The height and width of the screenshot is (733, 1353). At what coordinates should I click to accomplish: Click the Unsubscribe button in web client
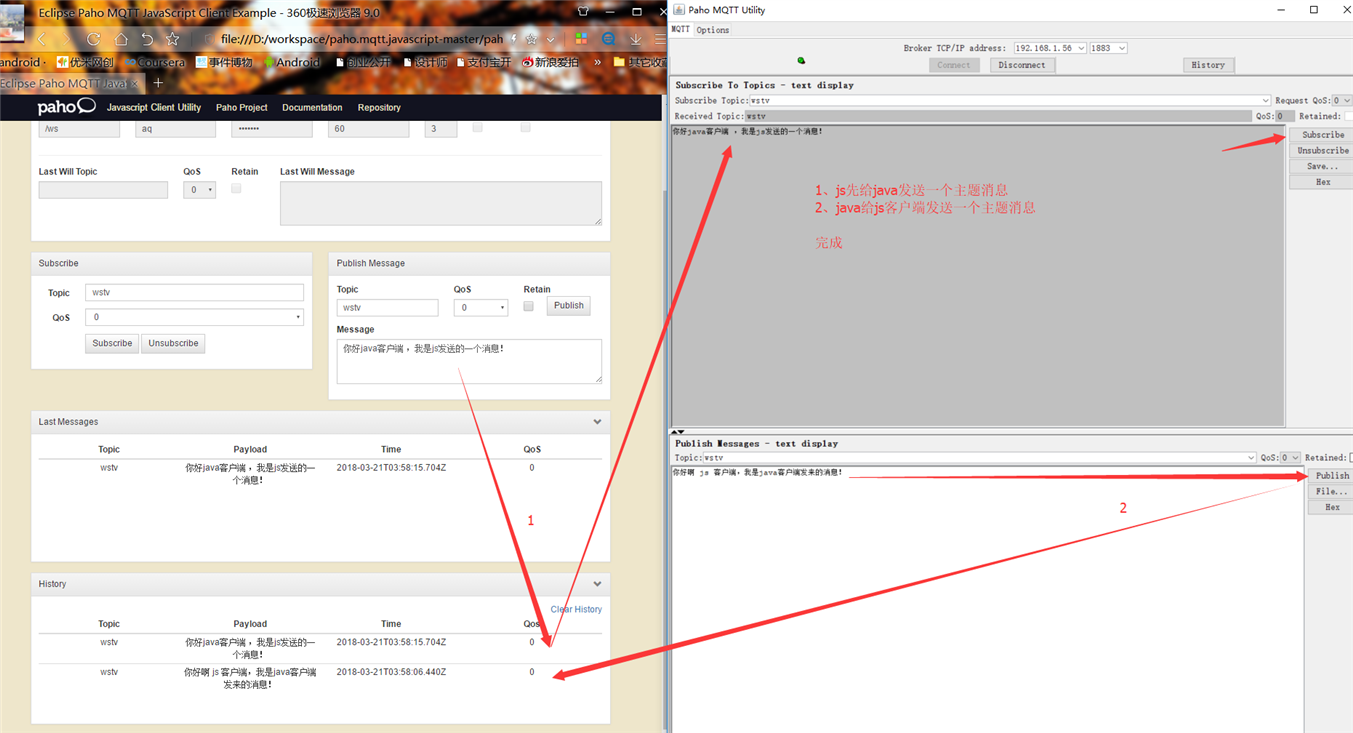point(173,343)
